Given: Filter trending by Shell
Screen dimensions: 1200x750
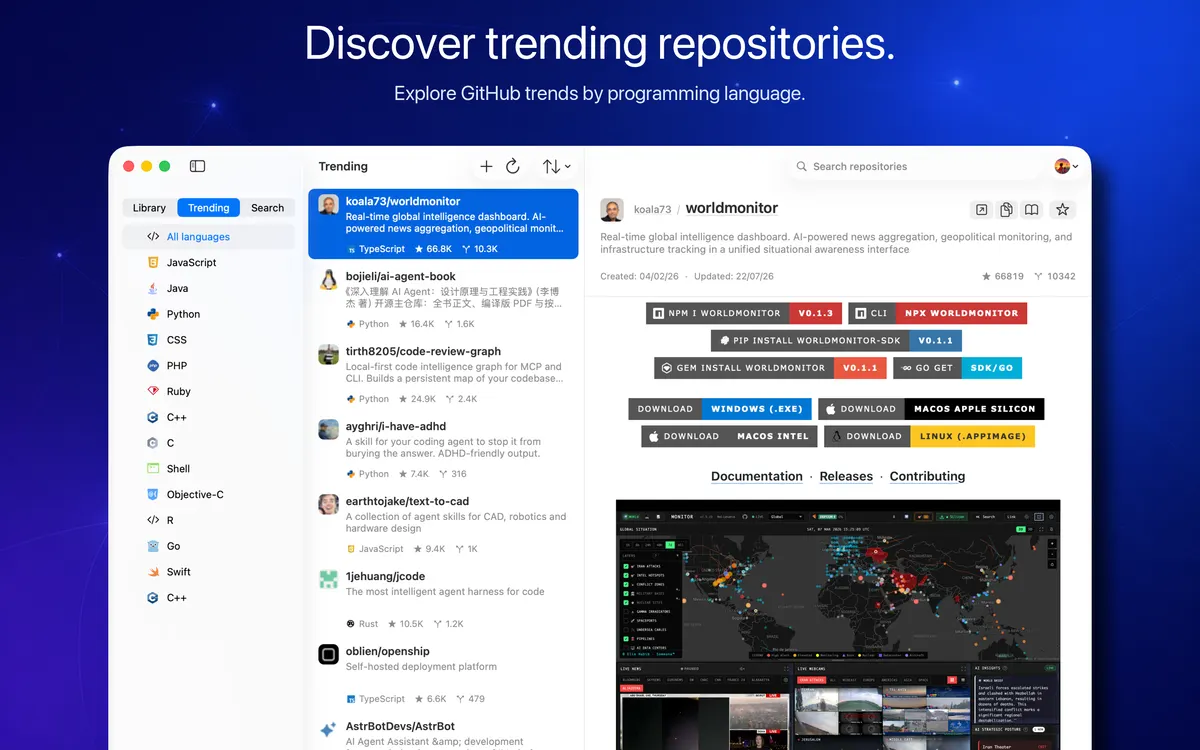Looking at the screenshot, I should click(208, 469).
